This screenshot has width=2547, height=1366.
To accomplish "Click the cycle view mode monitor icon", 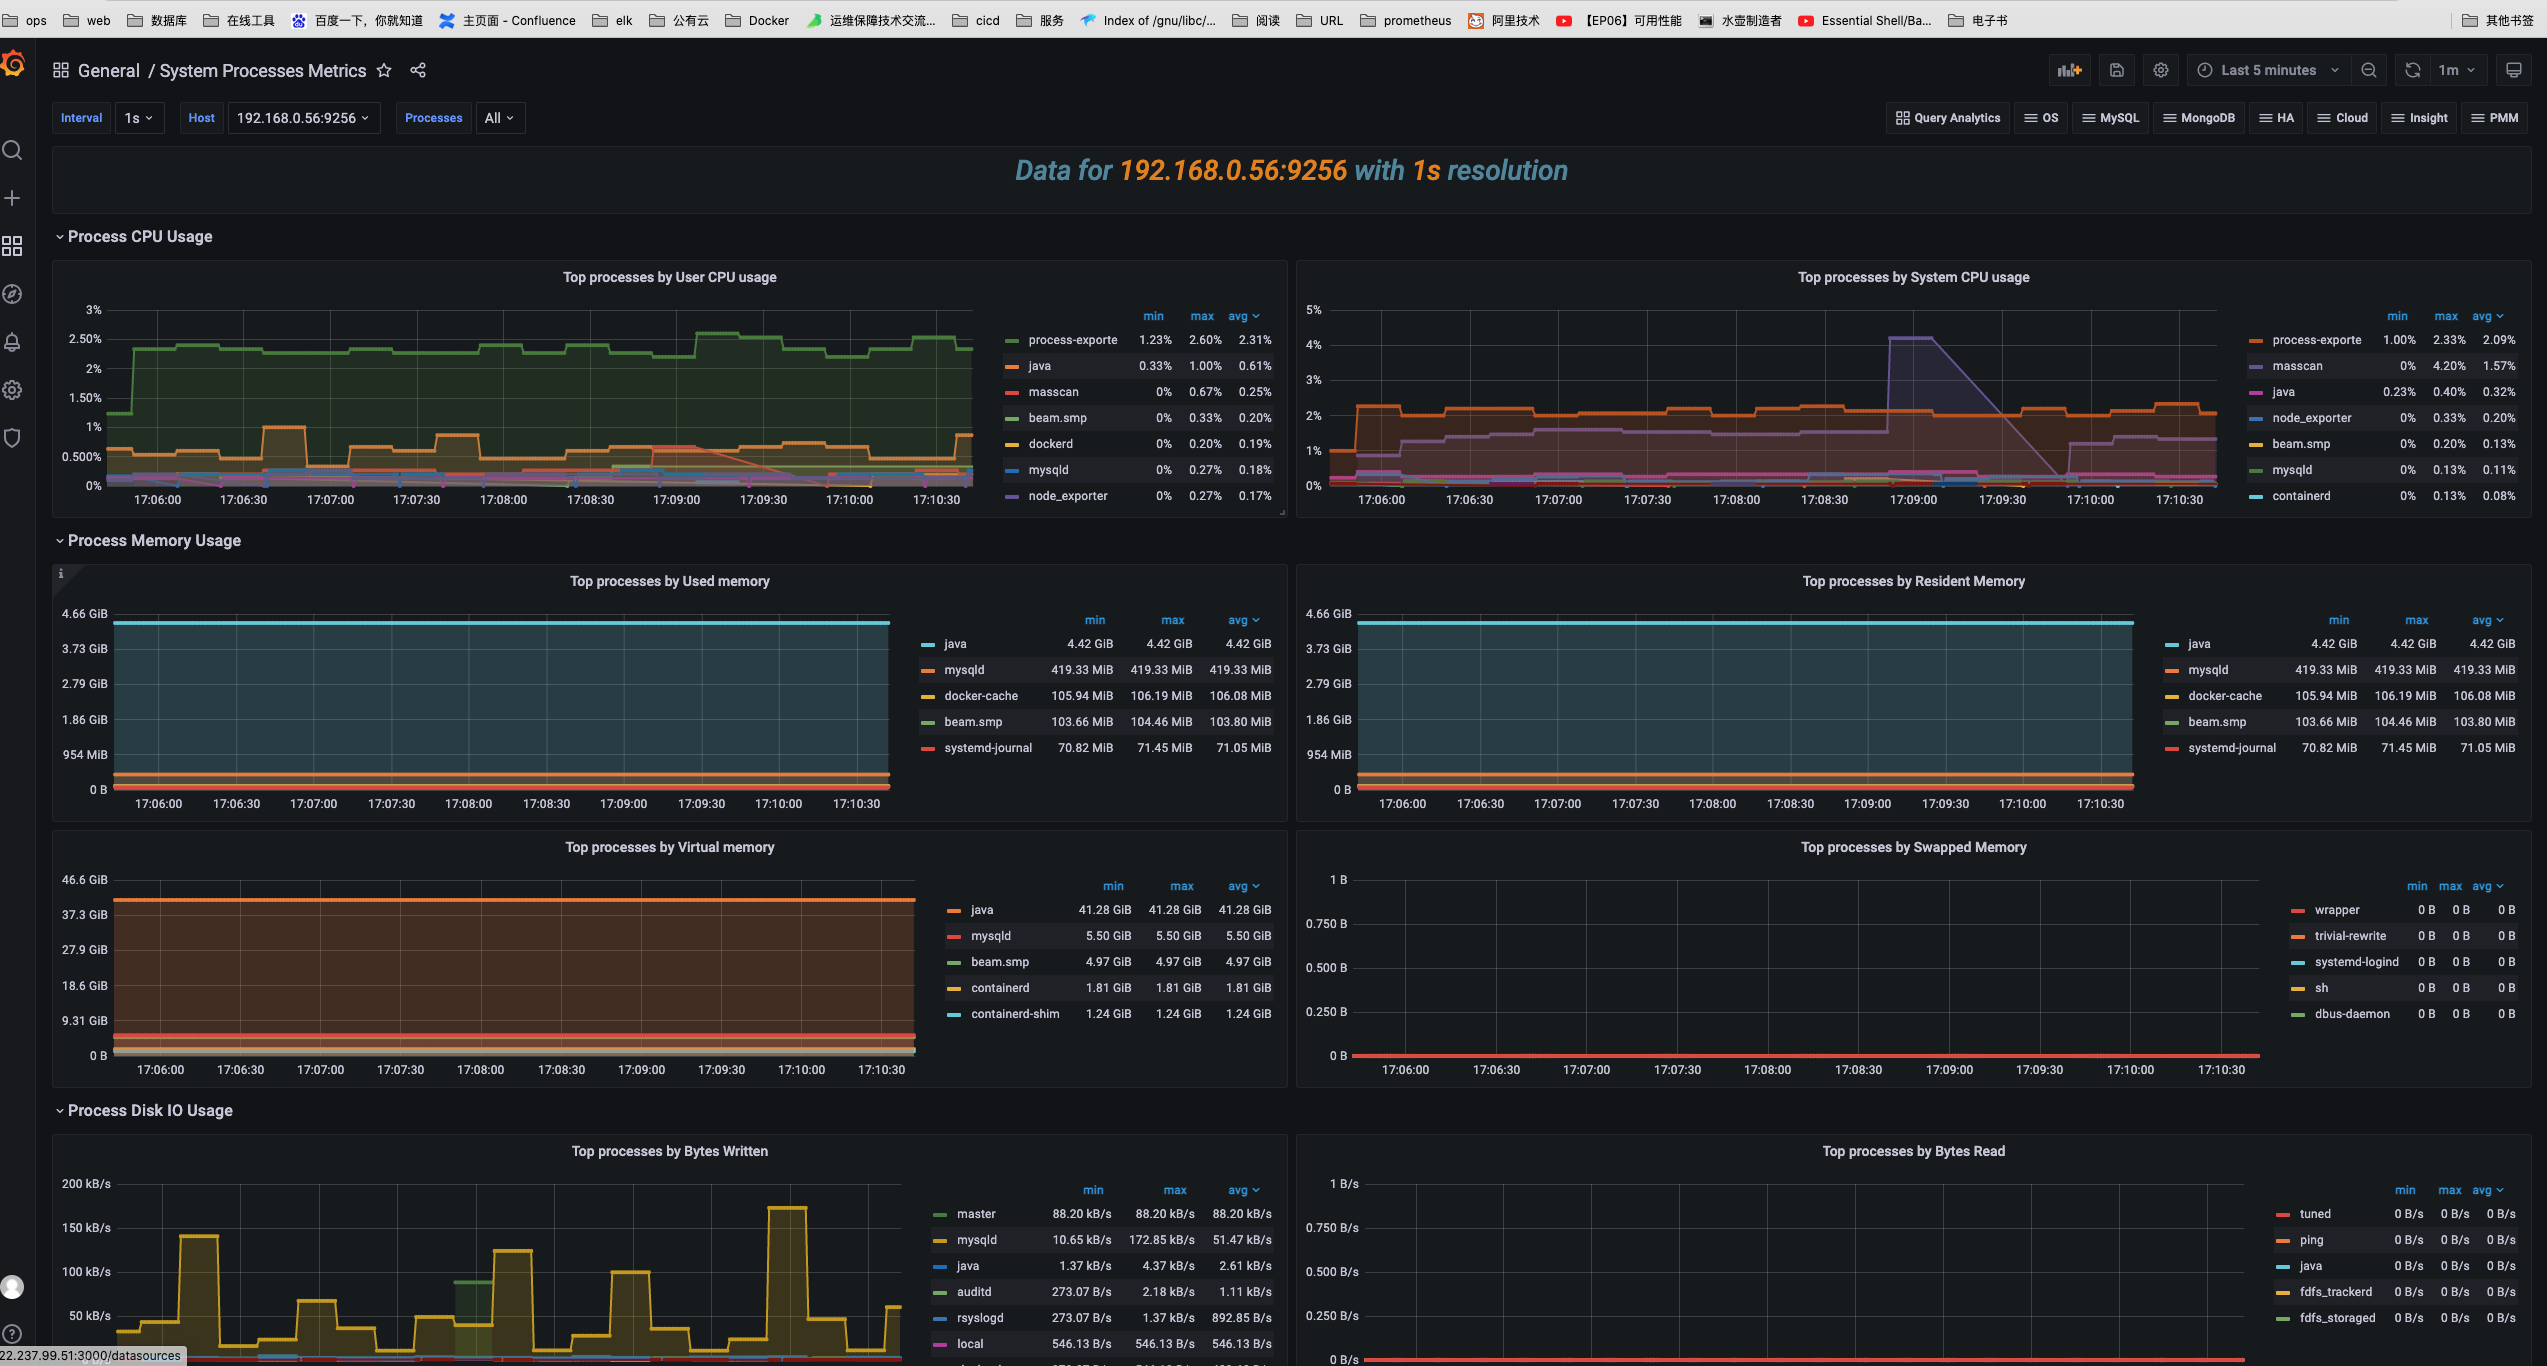I will 2514,70.
